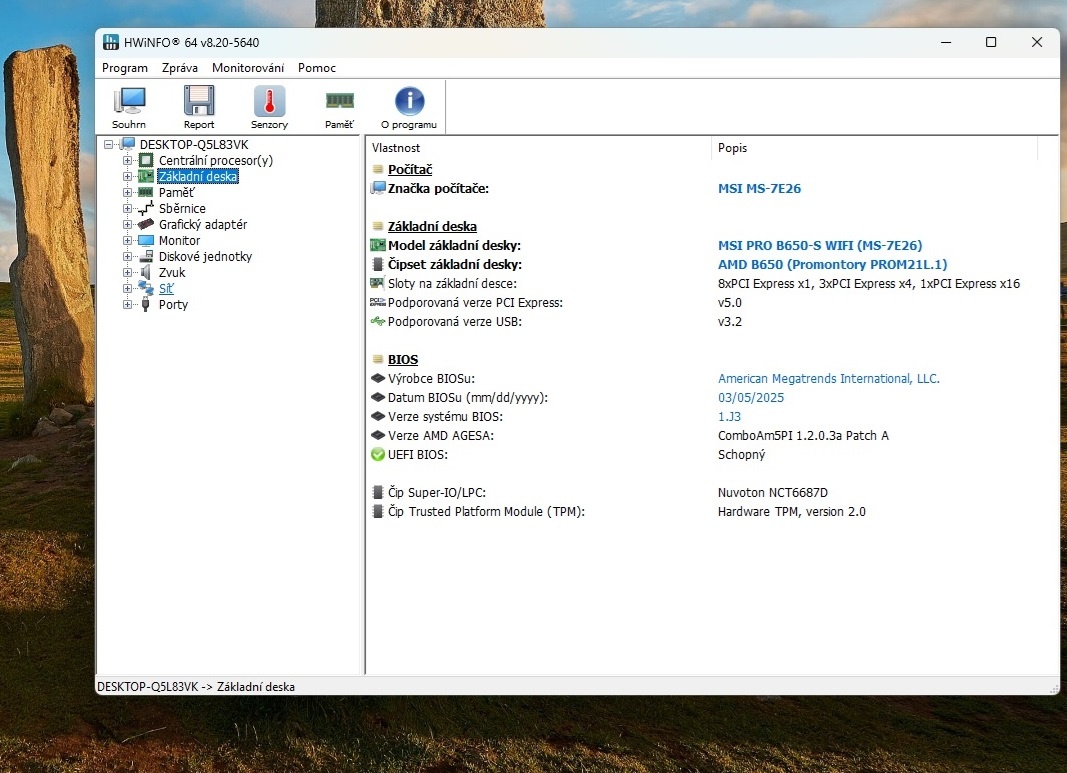The width and height of the screenshot is (1067, 773).
Task: Click the ComboAm5PI AGESA value
Action: (803, 435)
